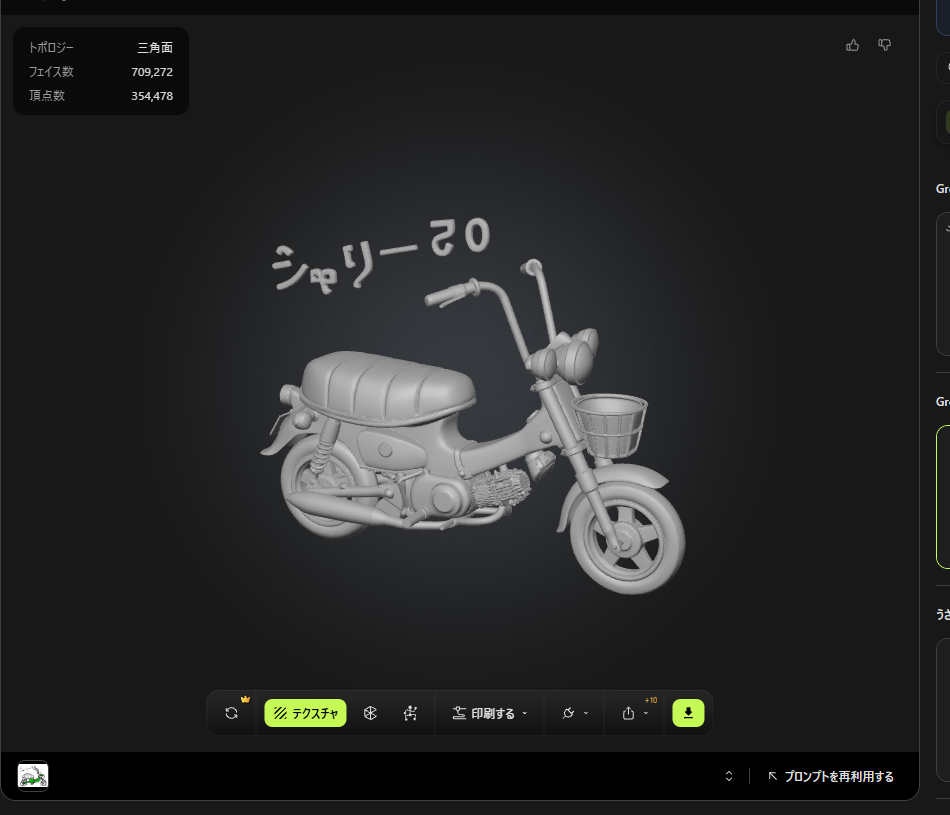Image resolution: width=950 pixels, height=815 pixels.
Task: Open the share dropdown with +10 badge
Action: 634,713
